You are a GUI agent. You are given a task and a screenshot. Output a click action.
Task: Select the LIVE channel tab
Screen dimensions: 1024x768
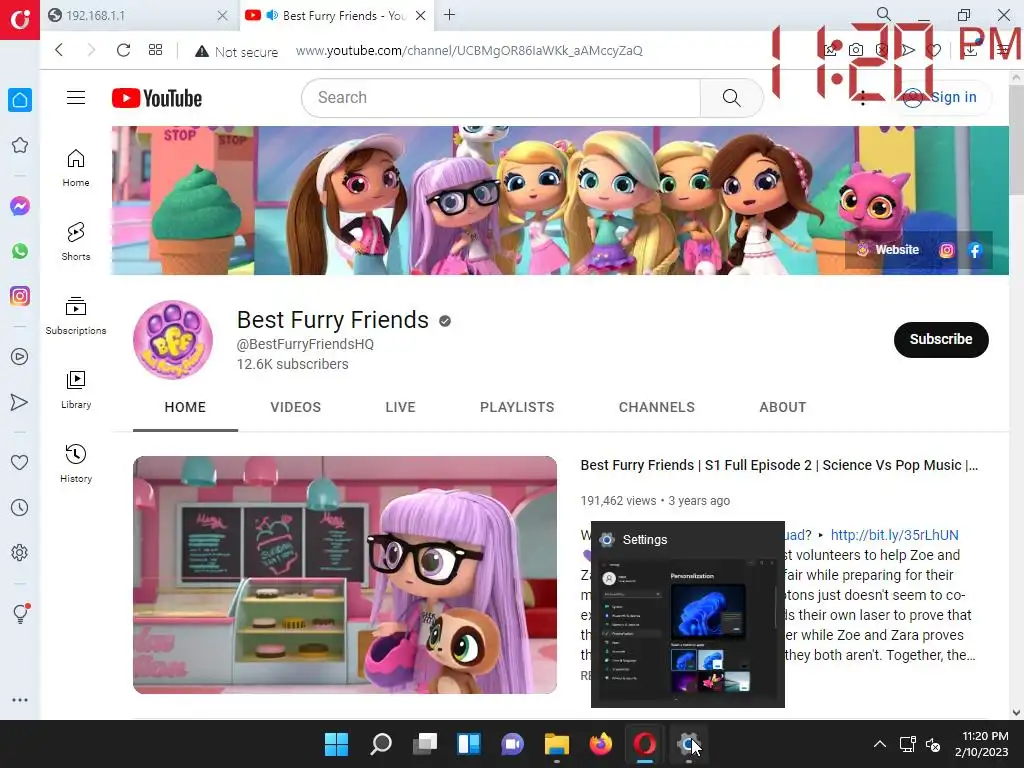[x=400, y=407]
